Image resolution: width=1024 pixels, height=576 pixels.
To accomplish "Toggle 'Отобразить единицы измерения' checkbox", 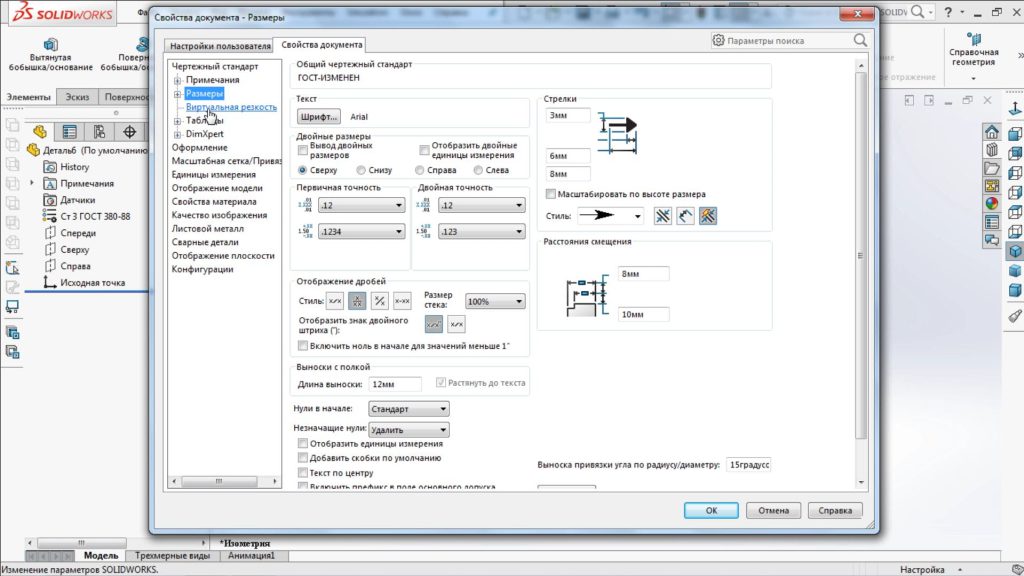I will (302, 443).
